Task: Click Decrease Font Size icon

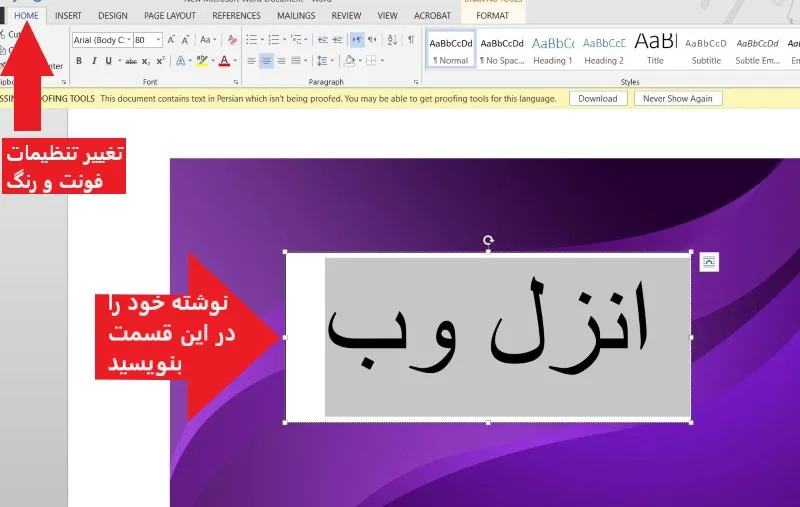Action: (186, 40)
